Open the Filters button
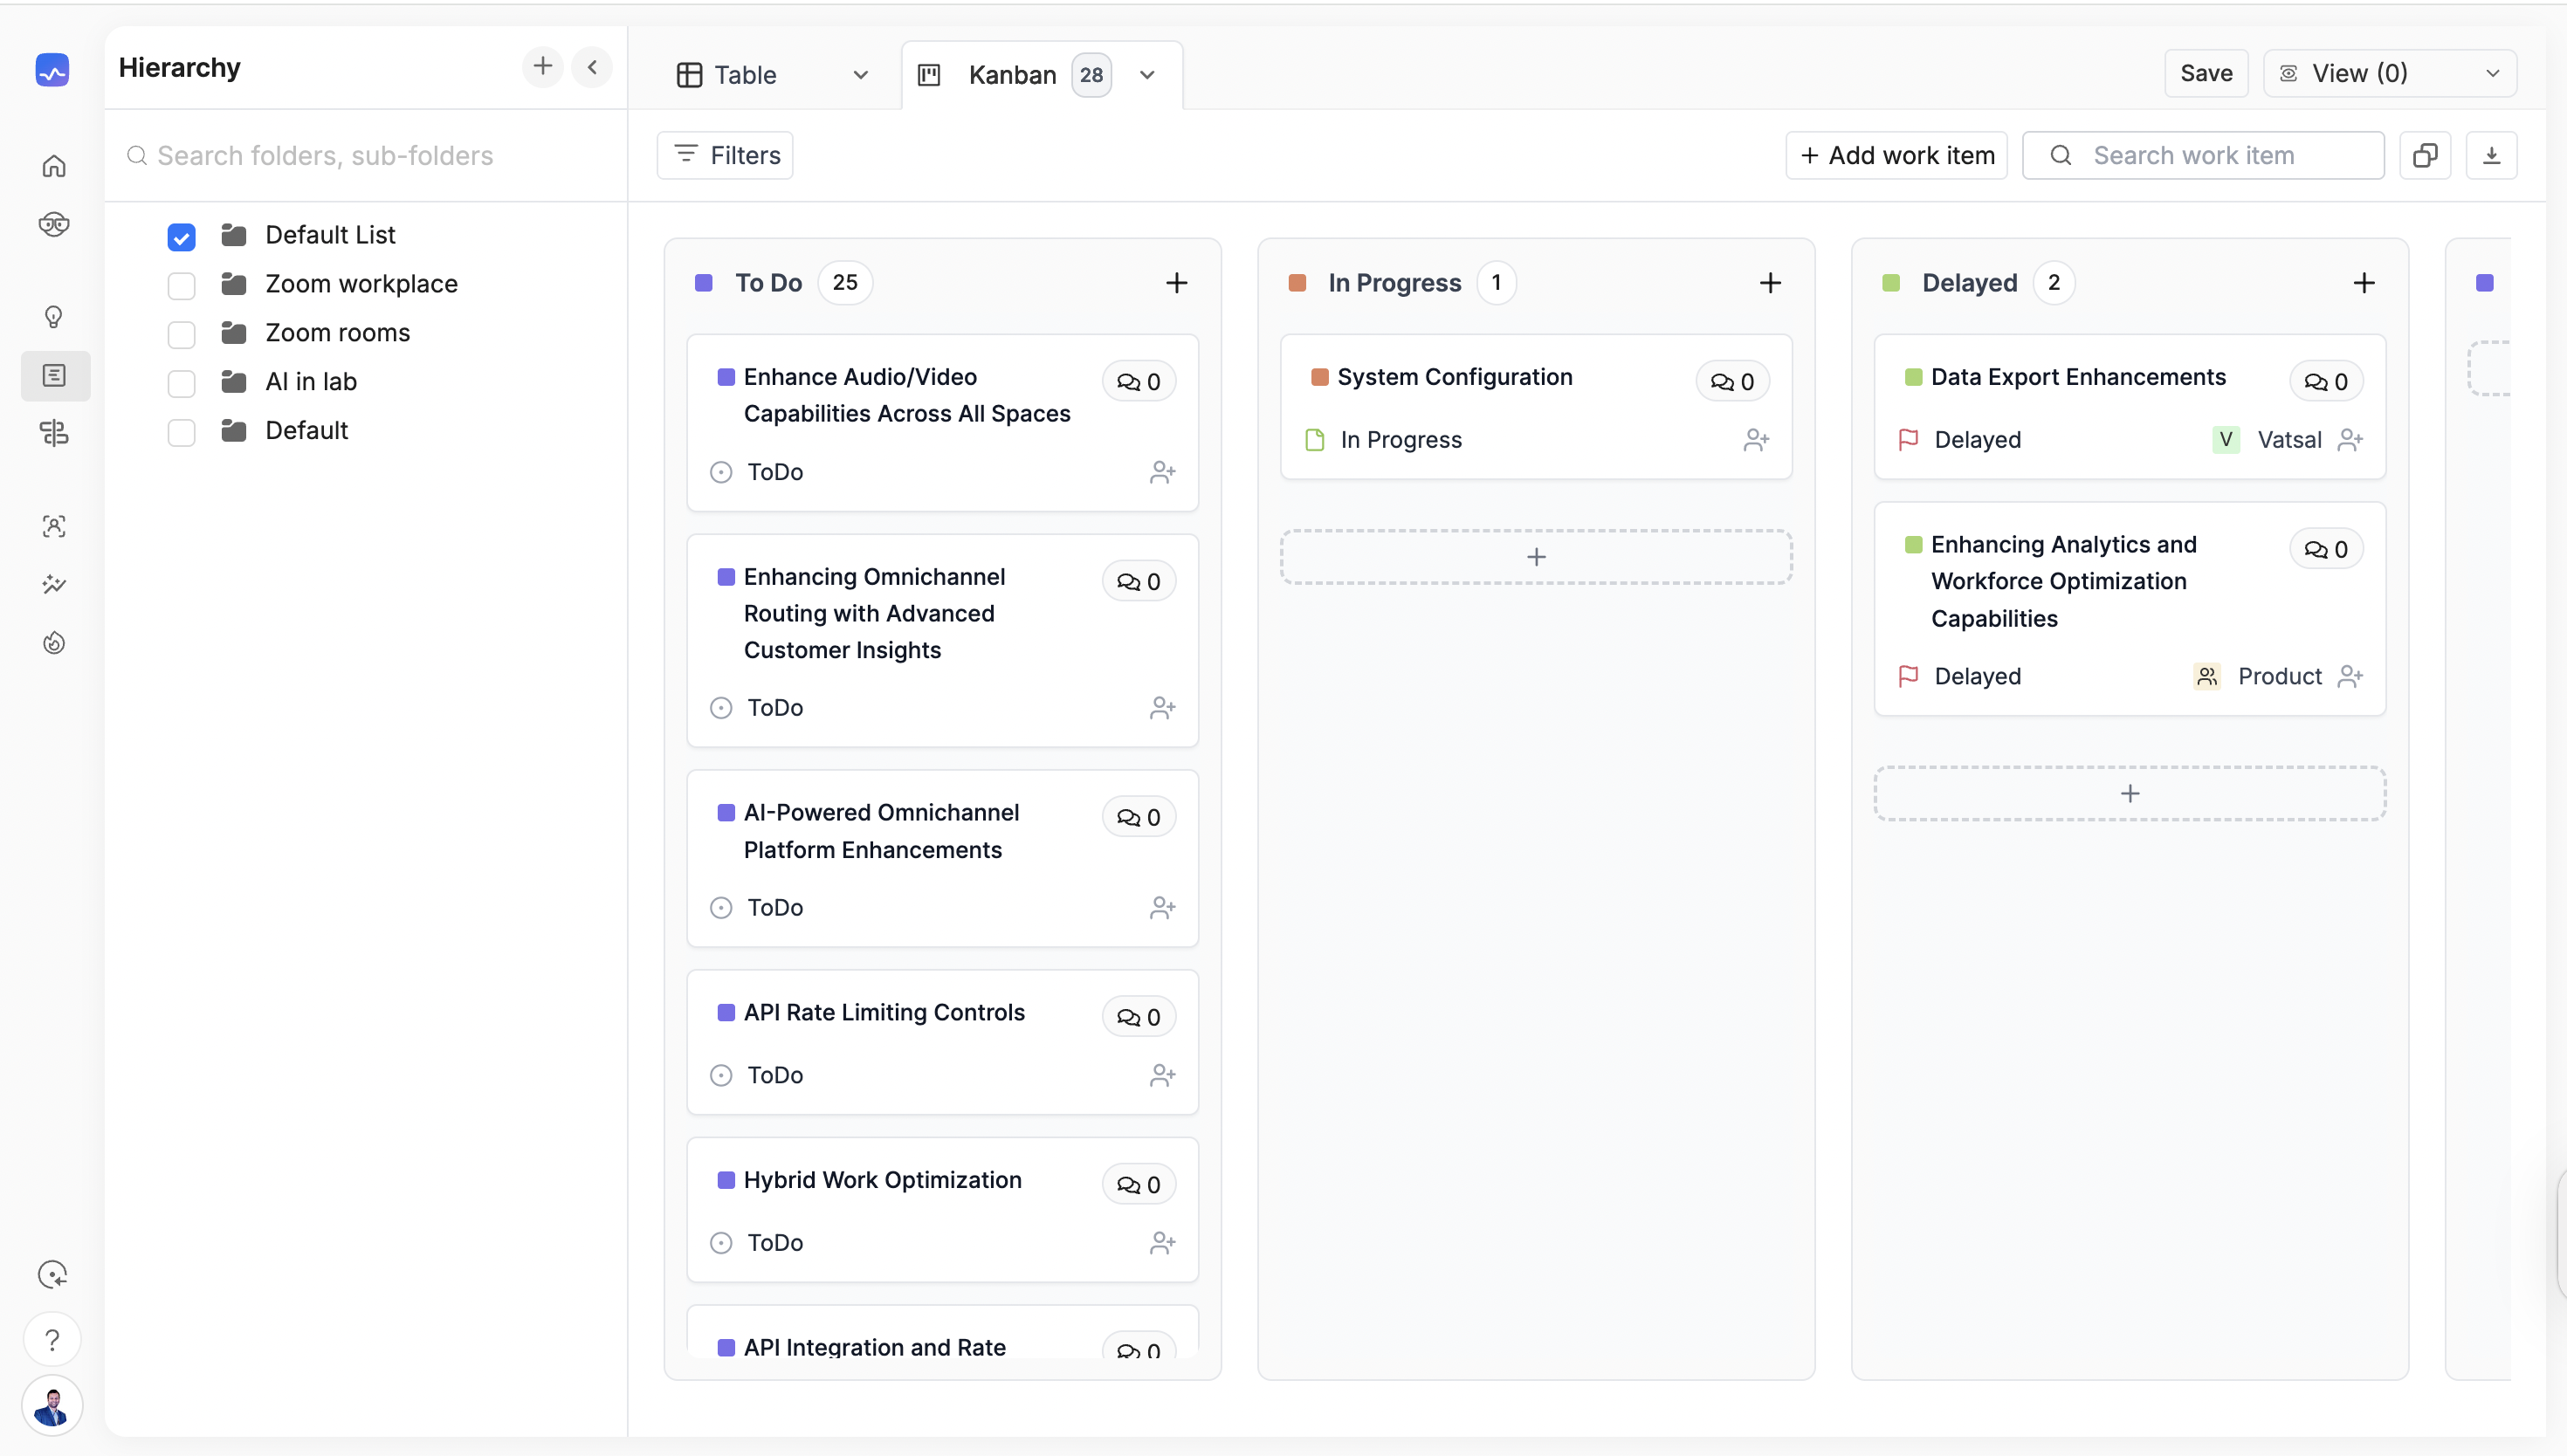 (725, 156)
